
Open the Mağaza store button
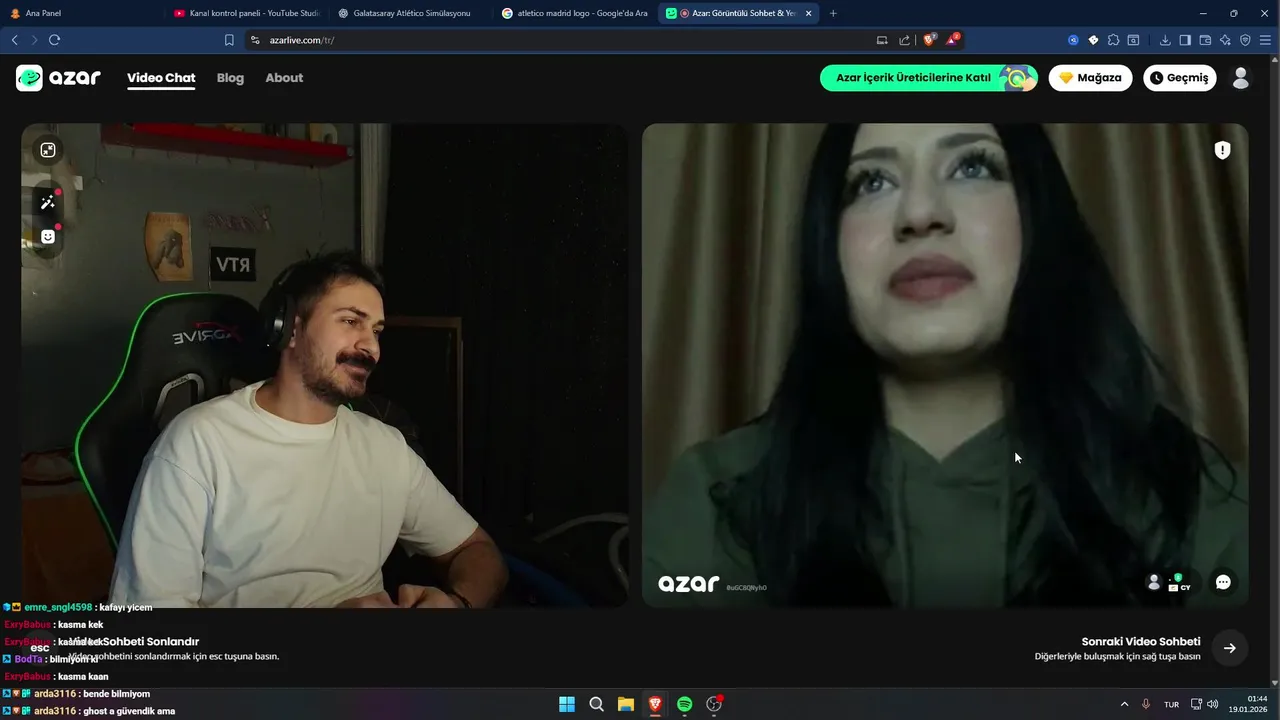click(x=1091, y=78)
